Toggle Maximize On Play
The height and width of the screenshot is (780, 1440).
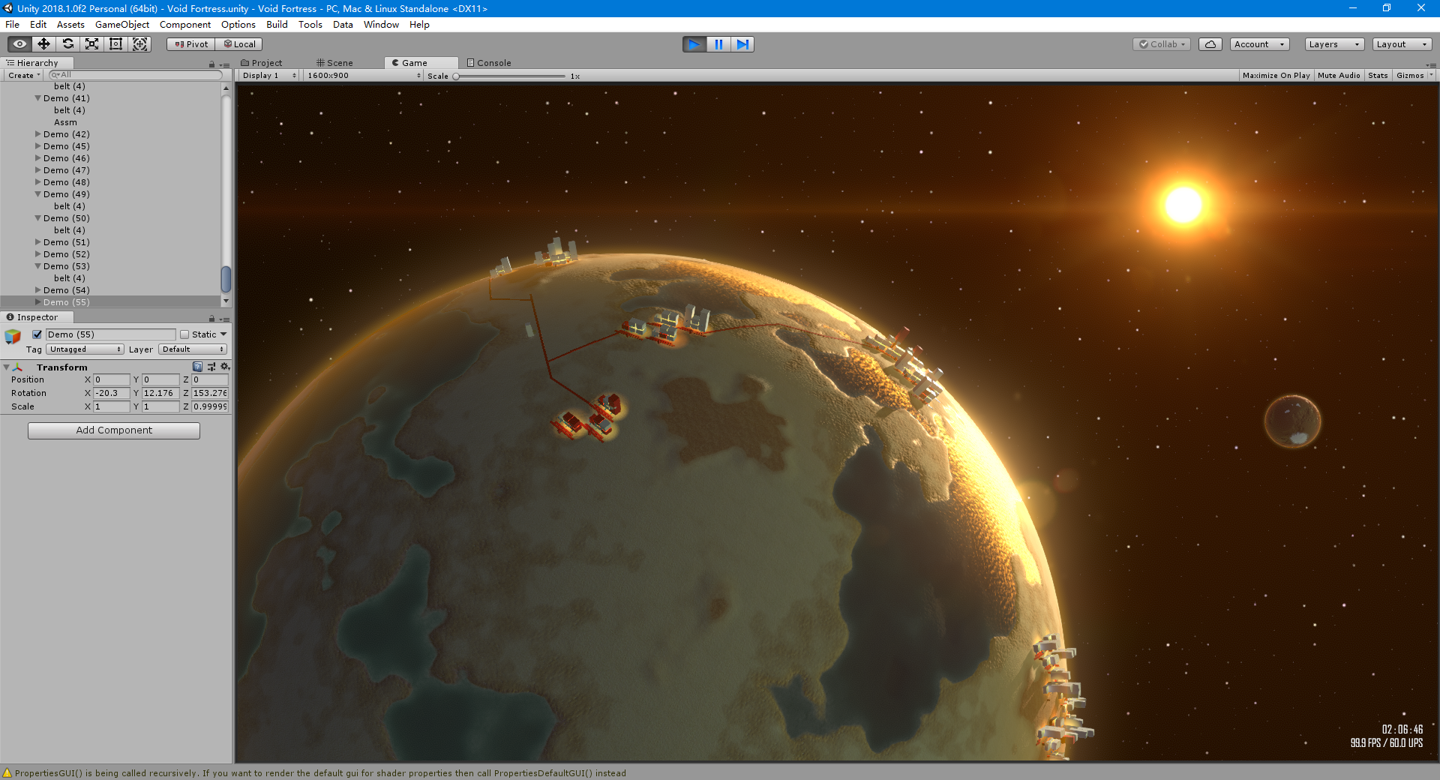1276,76
